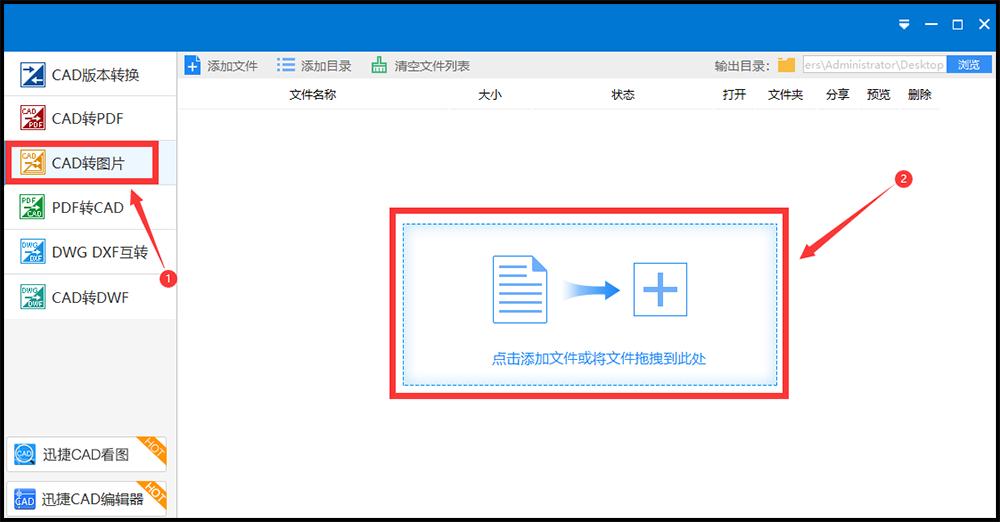Click the 预览 column header
The width and height of the screenshot is (1000, 522).
click(x=878, y=94)
